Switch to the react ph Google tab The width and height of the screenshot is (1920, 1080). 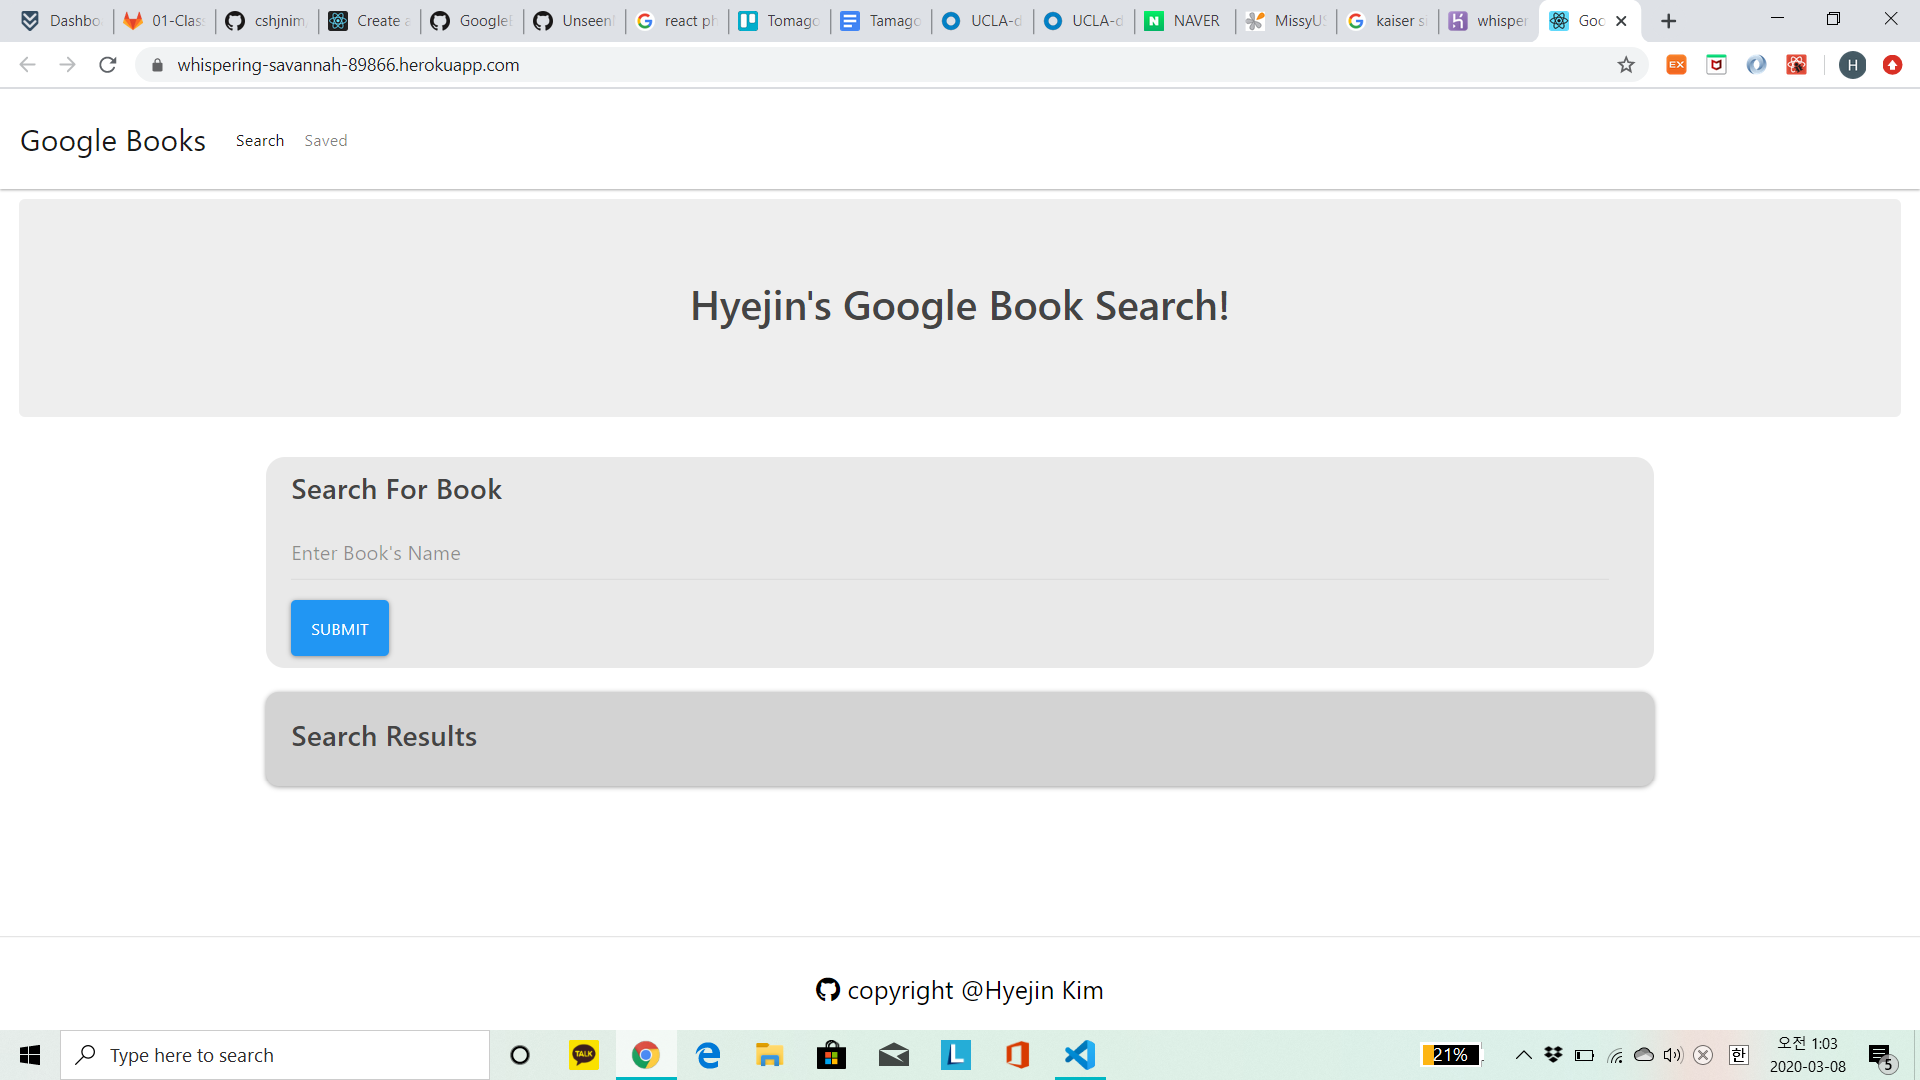677,21
